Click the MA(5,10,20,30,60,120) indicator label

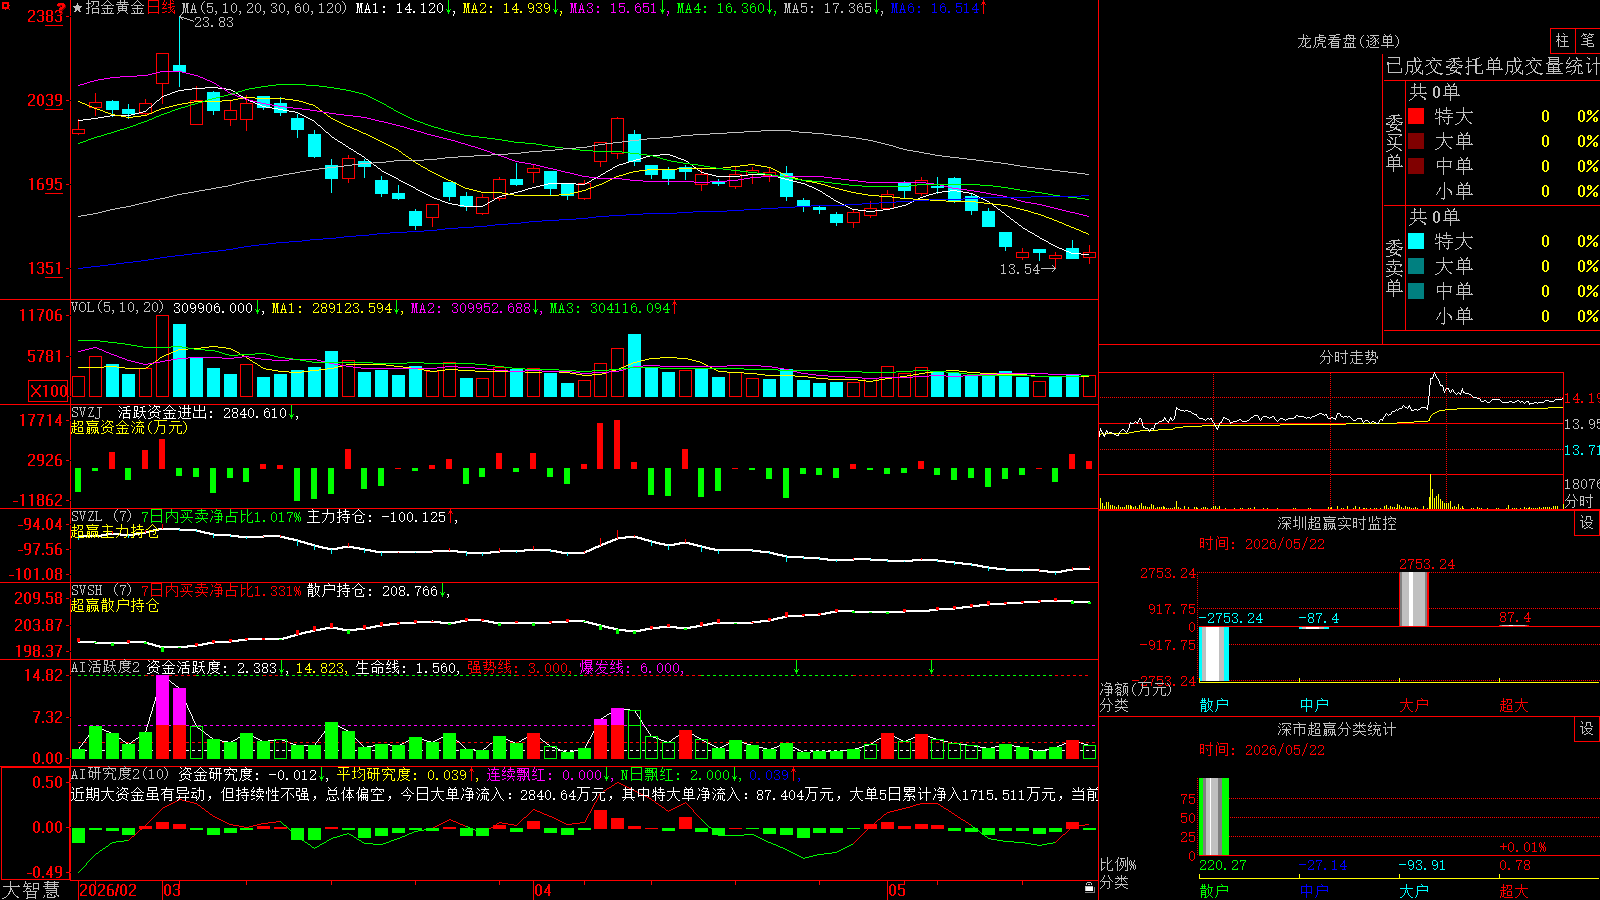264,8
